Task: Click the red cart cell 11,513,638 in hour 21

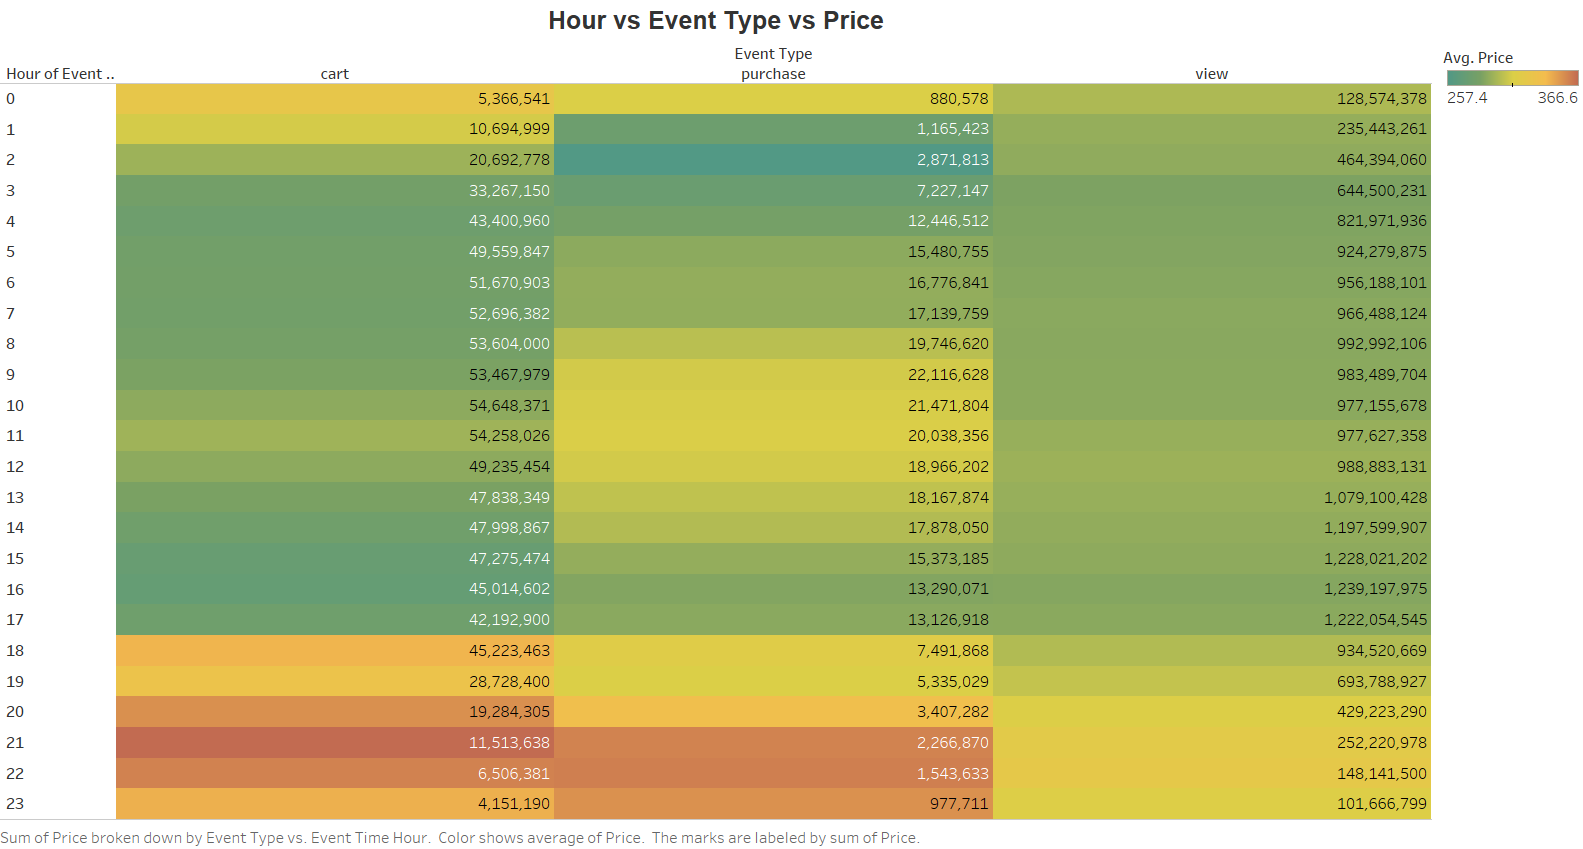Action: [335, 743]
